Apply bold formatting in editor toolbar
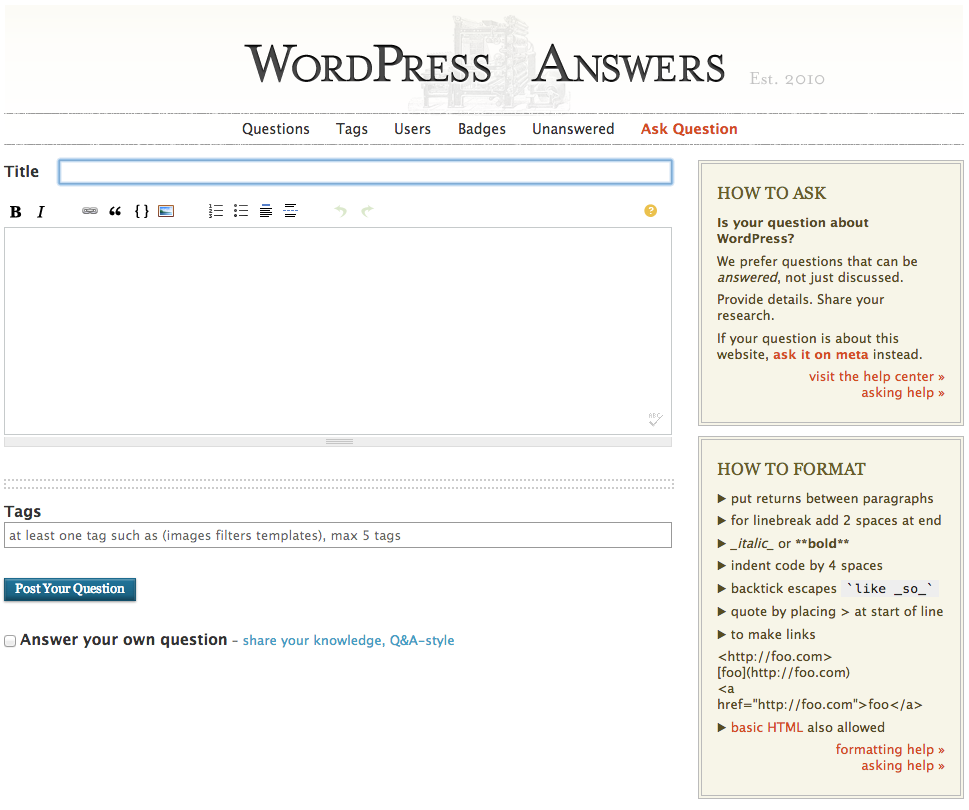 (x=16, y=212)
